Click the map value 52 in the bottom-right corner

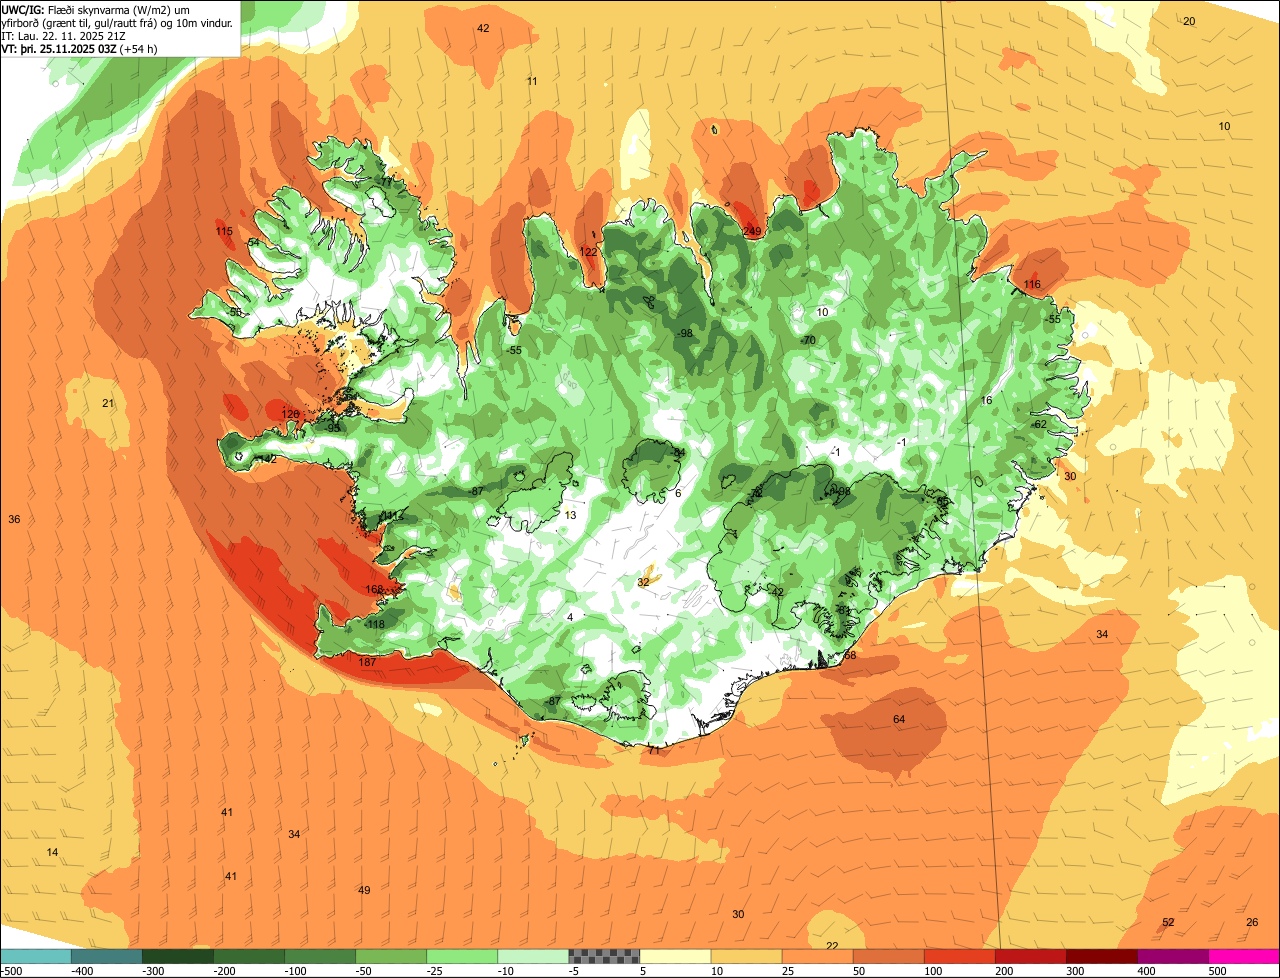coord(1168,922)
